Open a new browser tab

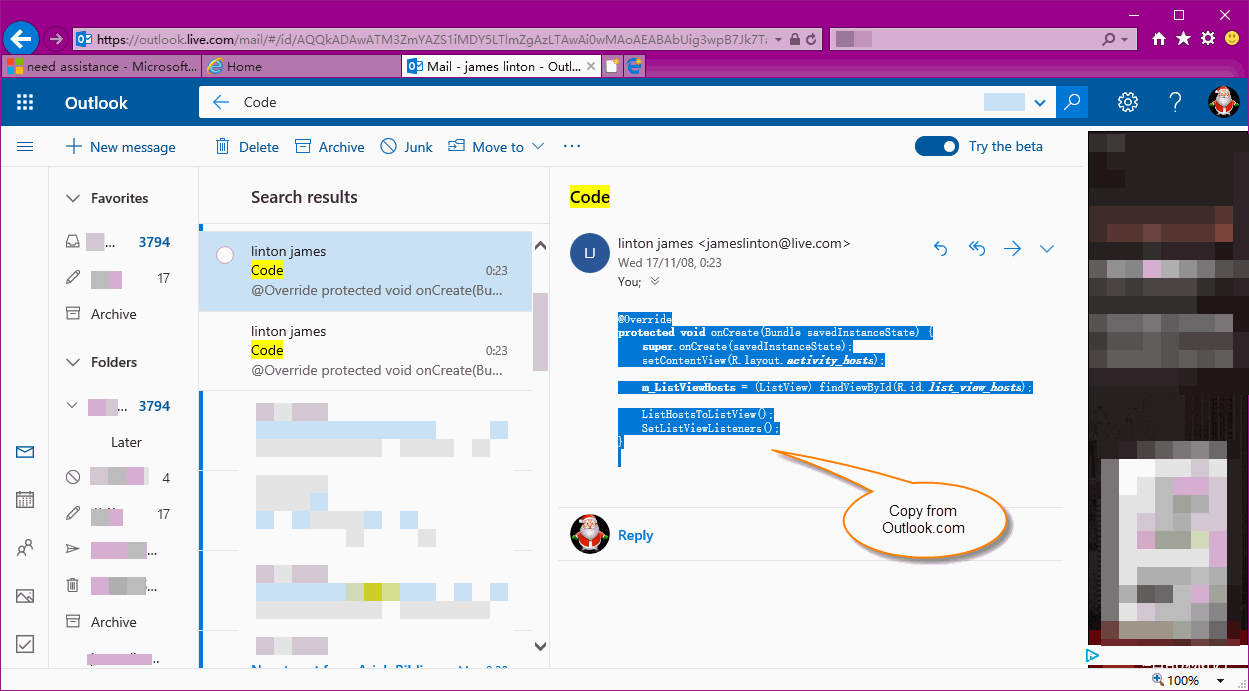613,66
